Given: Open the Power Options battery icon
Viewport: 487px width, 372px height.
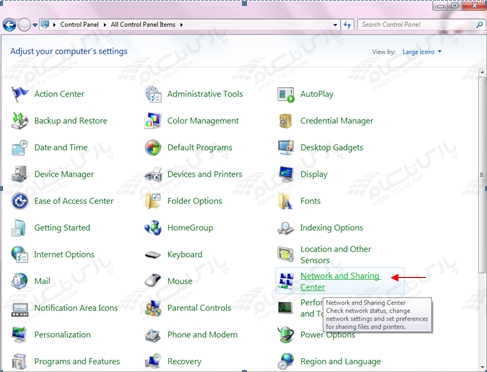Looking at the screenshot, I should 286,335.
